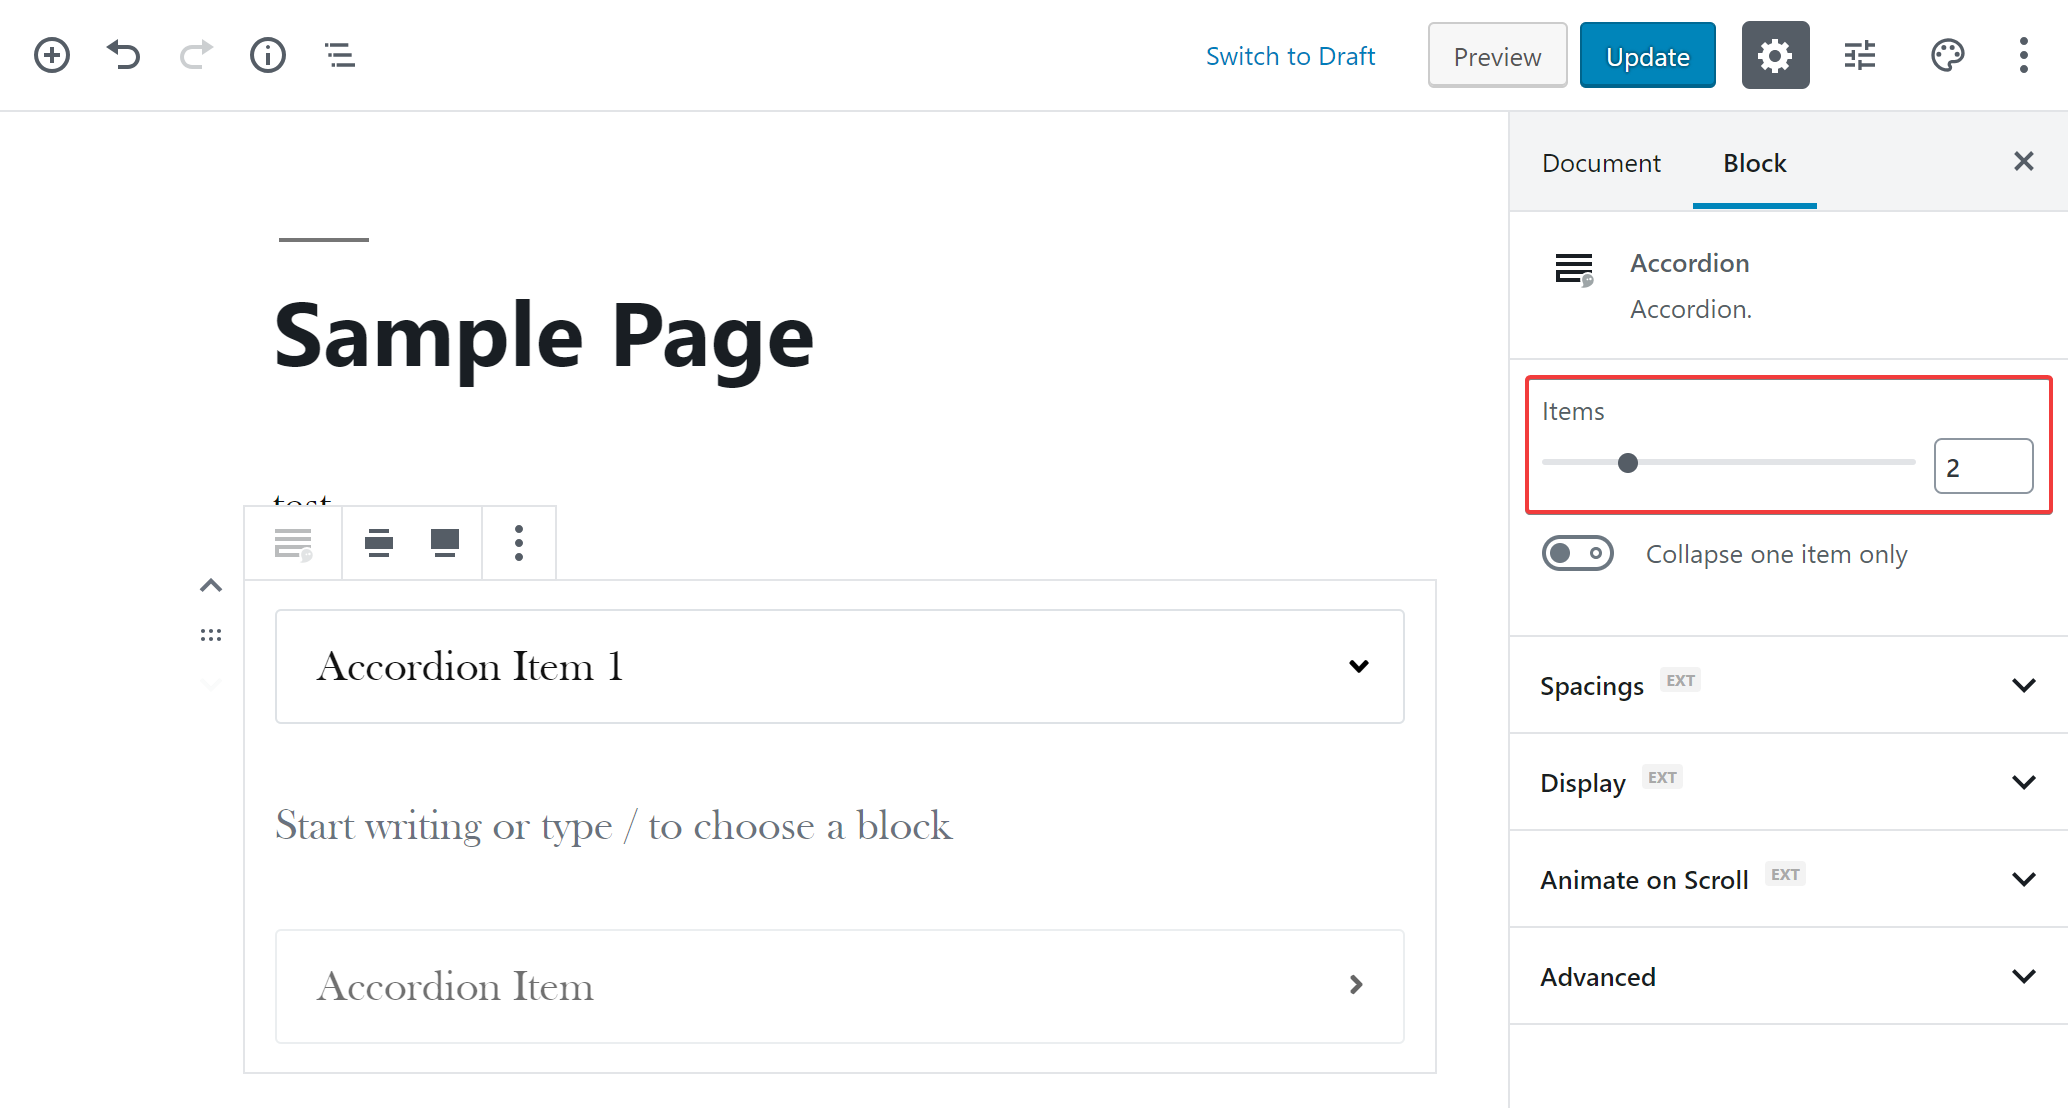
Task: Click the Preview button
Action: [1495, 56]
